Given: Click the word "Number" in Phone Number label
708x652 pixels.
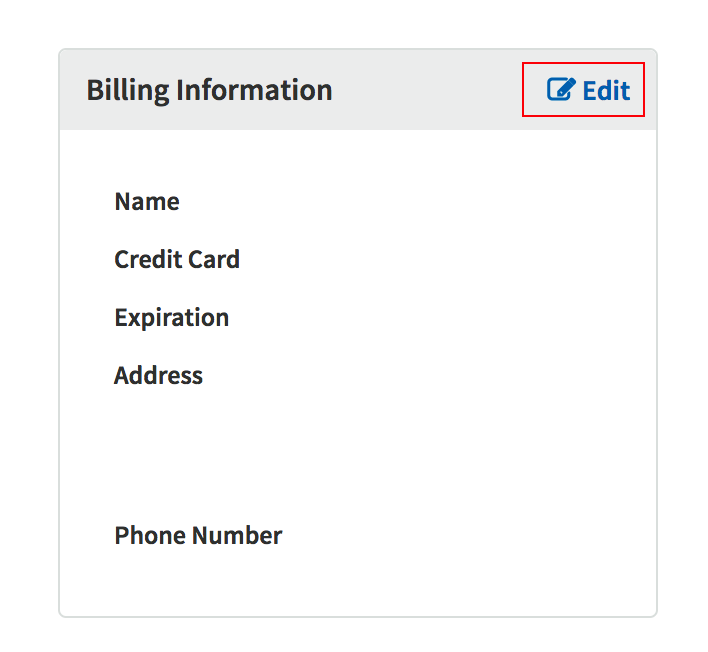Looking at the screenshot, I should point(239,536).
